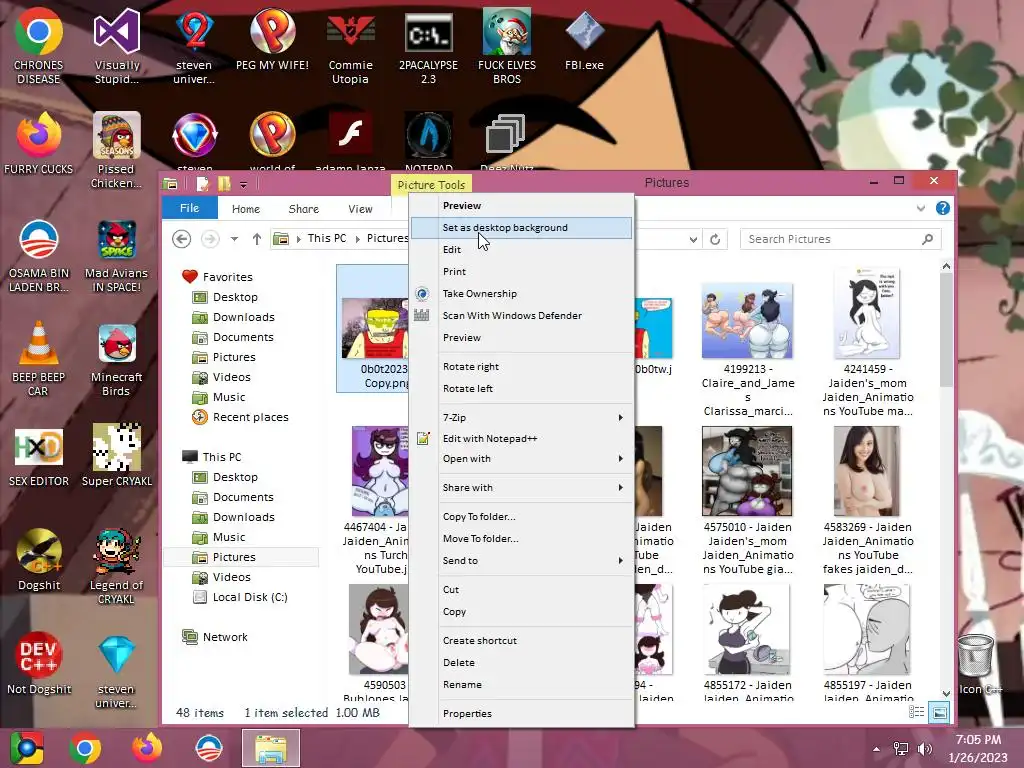
Task: Open the Commie Utopia desktop shortcut
Action: point(350,46)
